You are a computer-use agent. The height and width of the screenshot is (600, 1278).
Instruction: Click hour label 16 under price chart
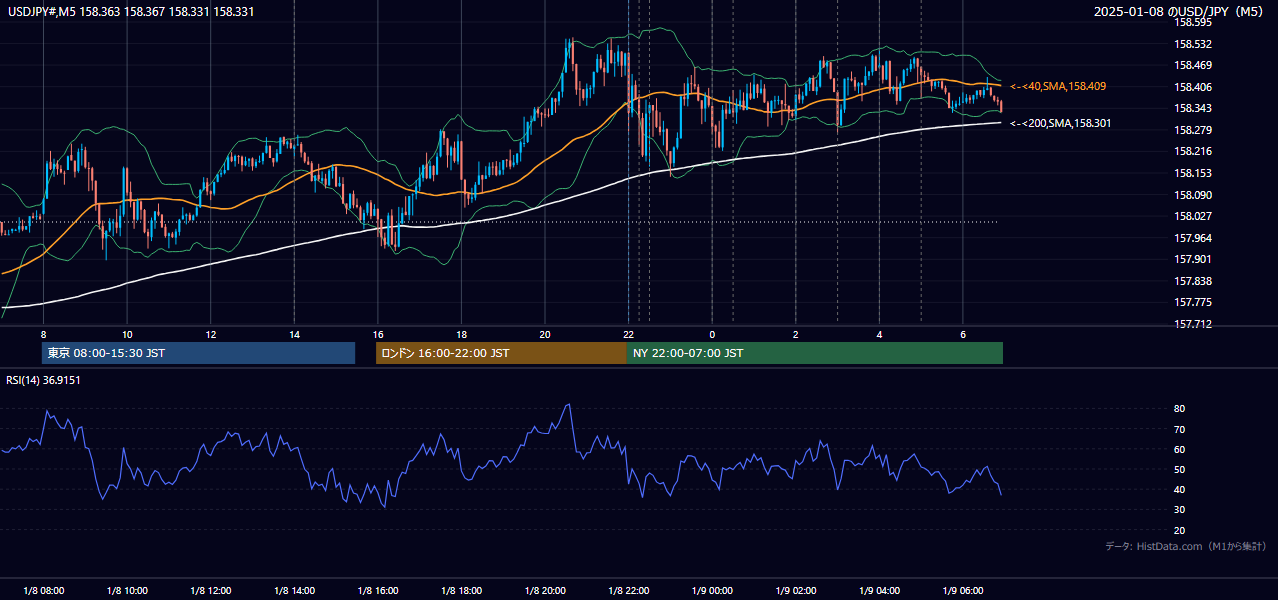coord(377,334)
